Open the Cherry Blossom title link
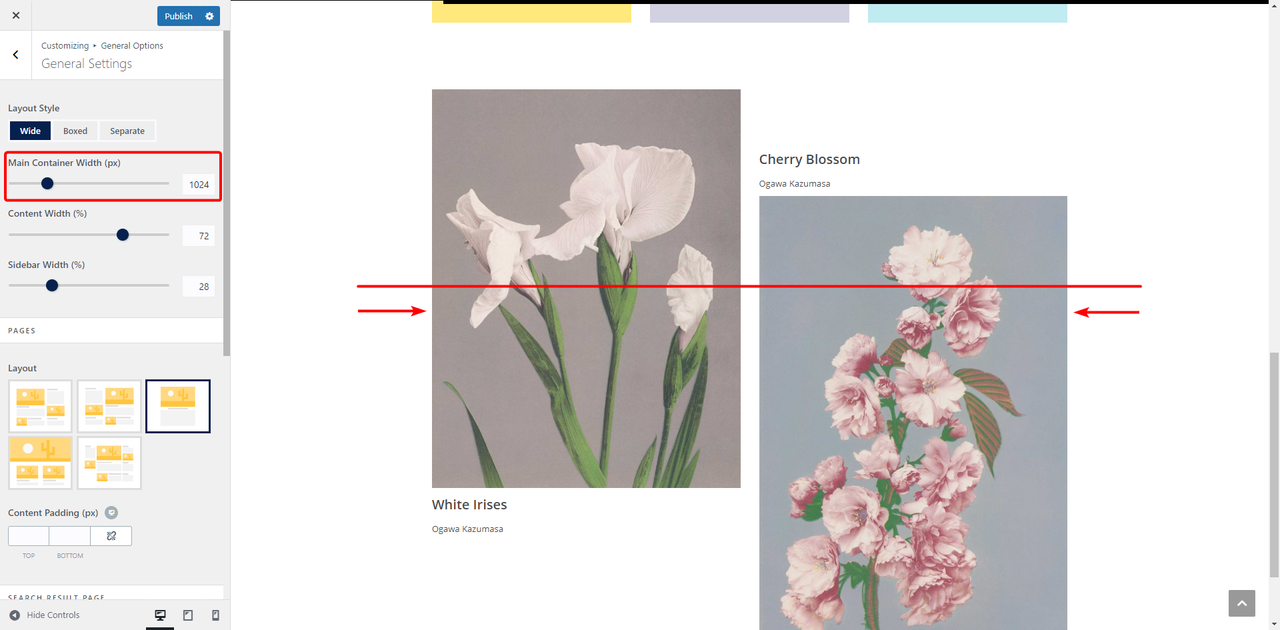1280x630 pixels. click(x=809, y=159)
